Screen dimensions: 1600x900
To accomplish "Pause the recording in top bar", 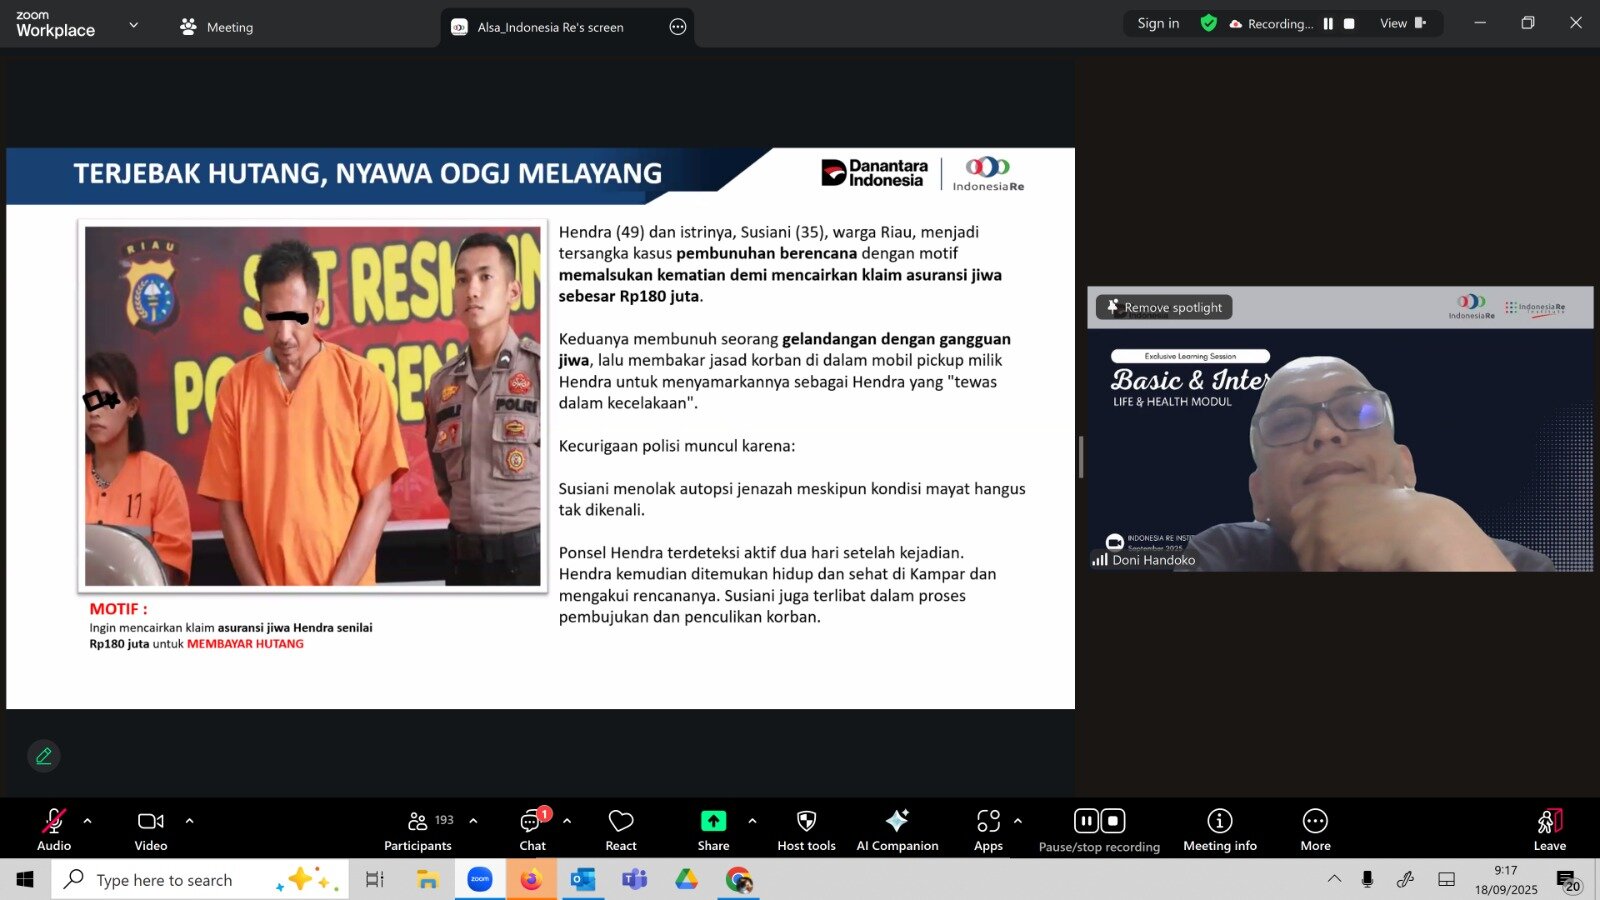I will pyautogui.click(x=1328, y=24).
